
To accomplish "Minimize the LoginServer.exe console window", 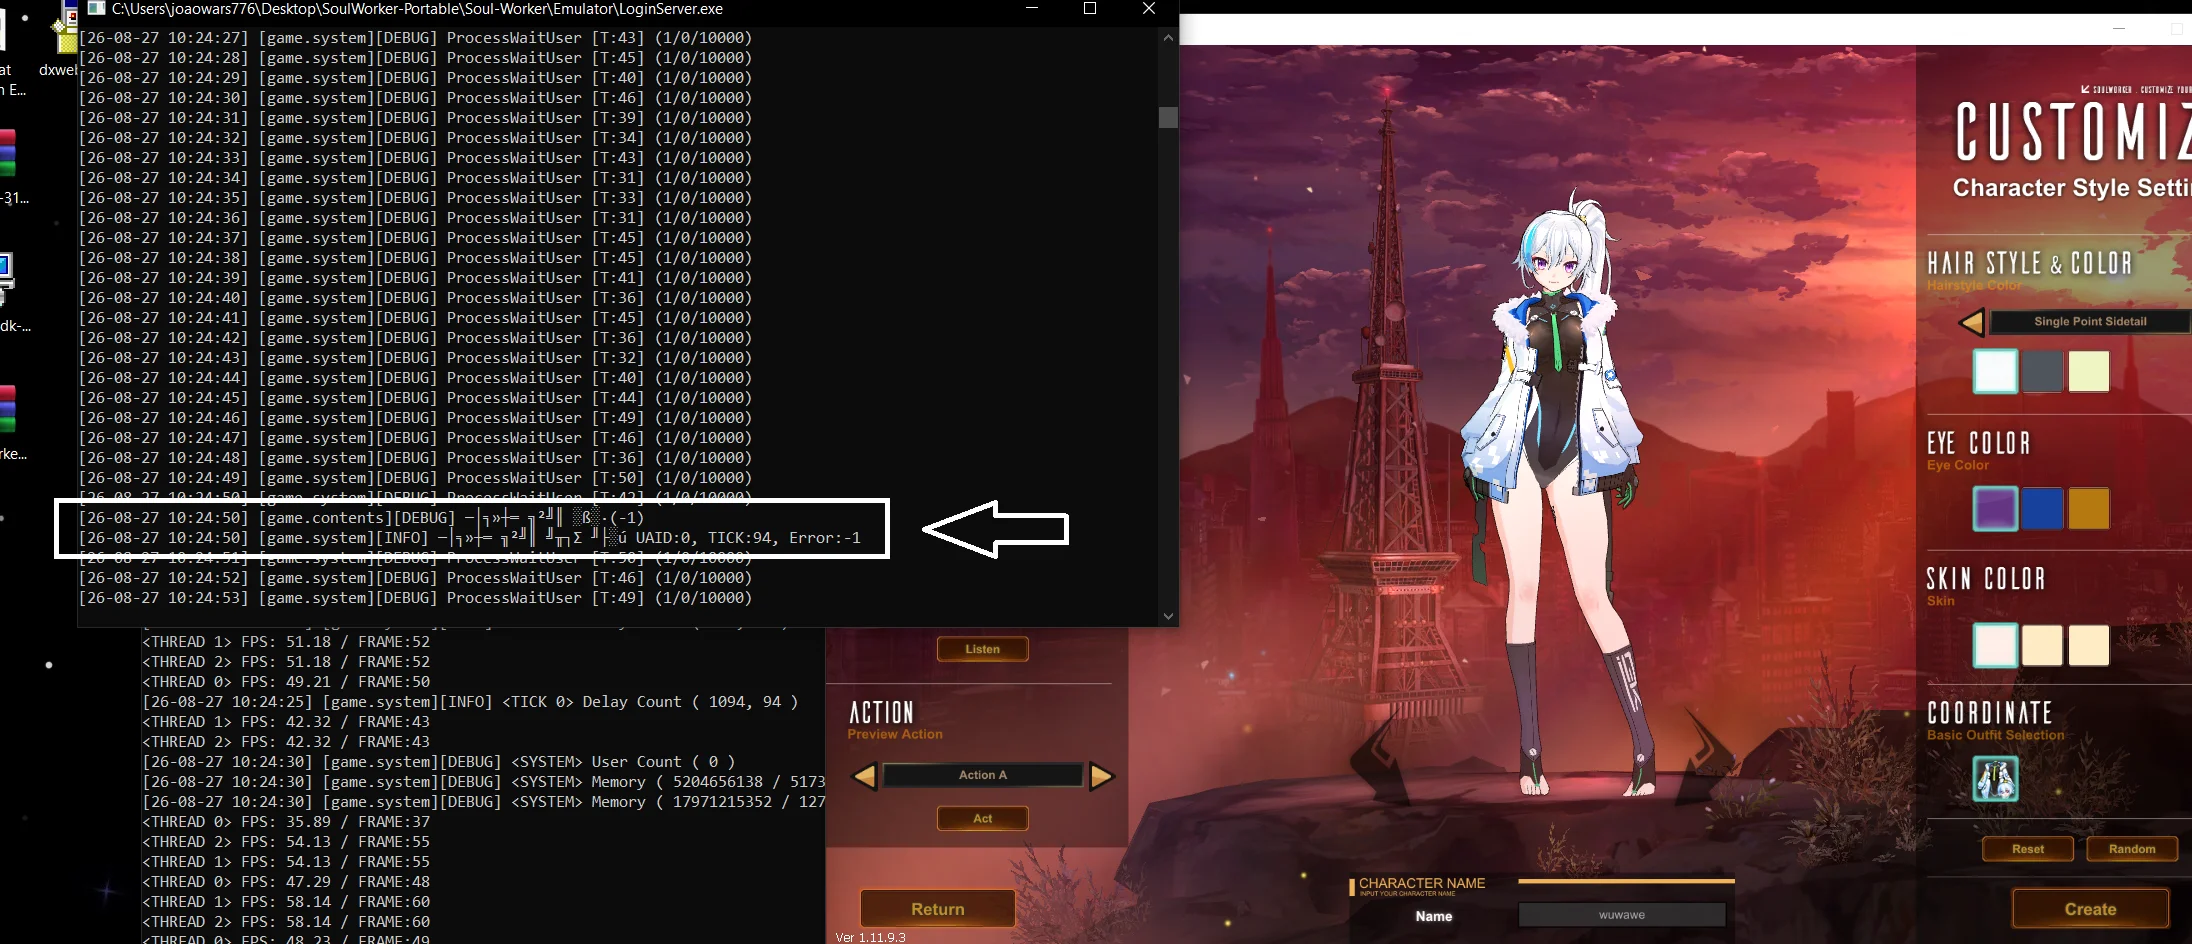I will [1032, 8].
